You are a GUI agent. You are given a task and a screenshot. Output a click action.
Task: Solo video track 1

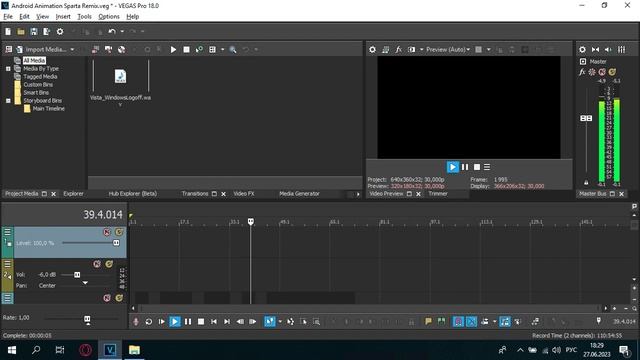(119, 232)
